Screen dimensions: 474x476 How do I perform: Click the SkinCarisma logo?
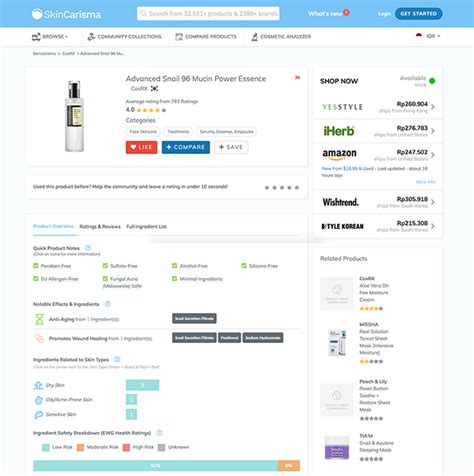66,14
